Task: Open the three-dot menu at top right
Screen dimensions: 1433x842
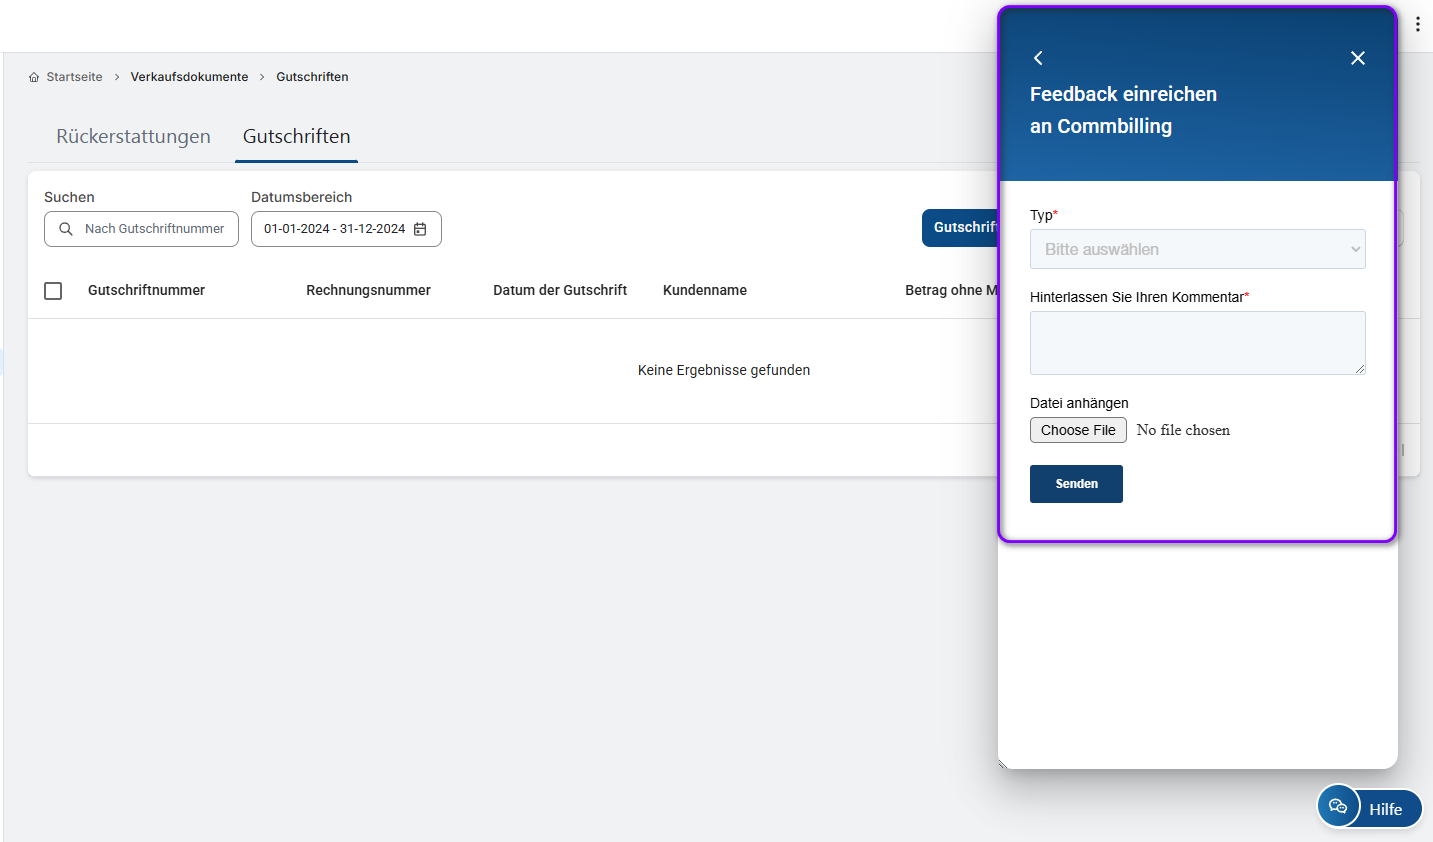Action: click(x=1417, y=25)
